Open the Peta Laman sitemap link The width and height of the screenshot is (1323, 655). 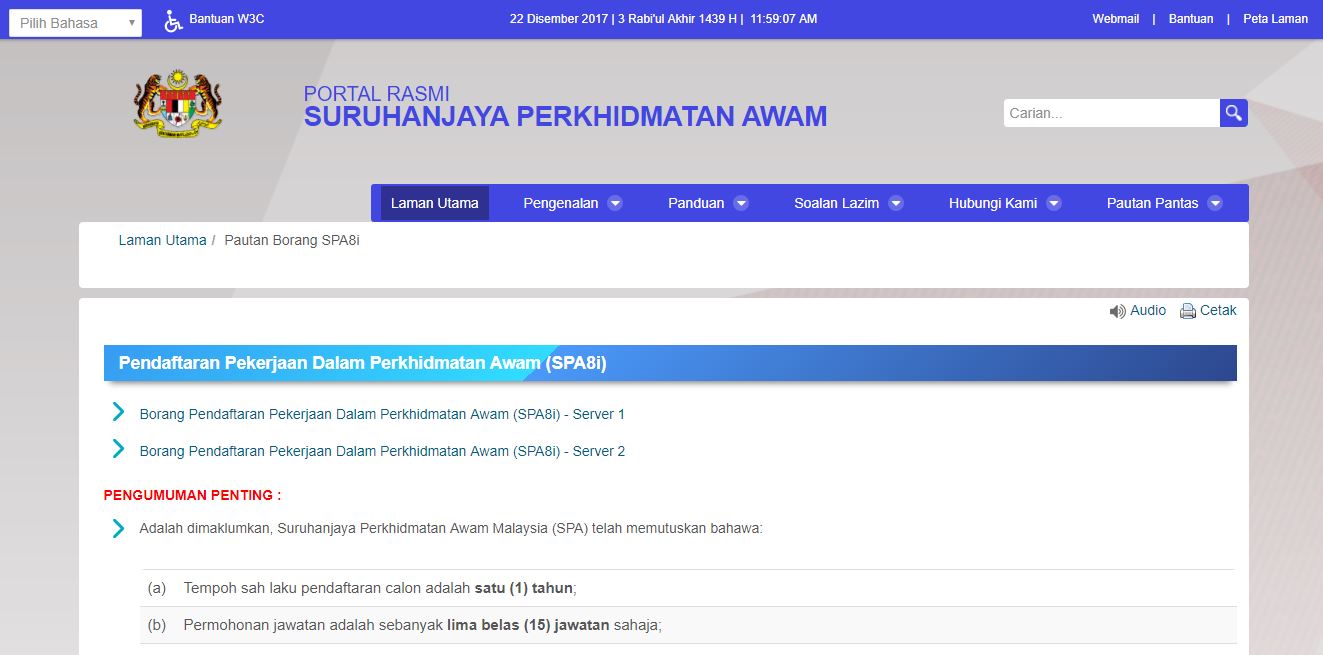[1276, 19]
